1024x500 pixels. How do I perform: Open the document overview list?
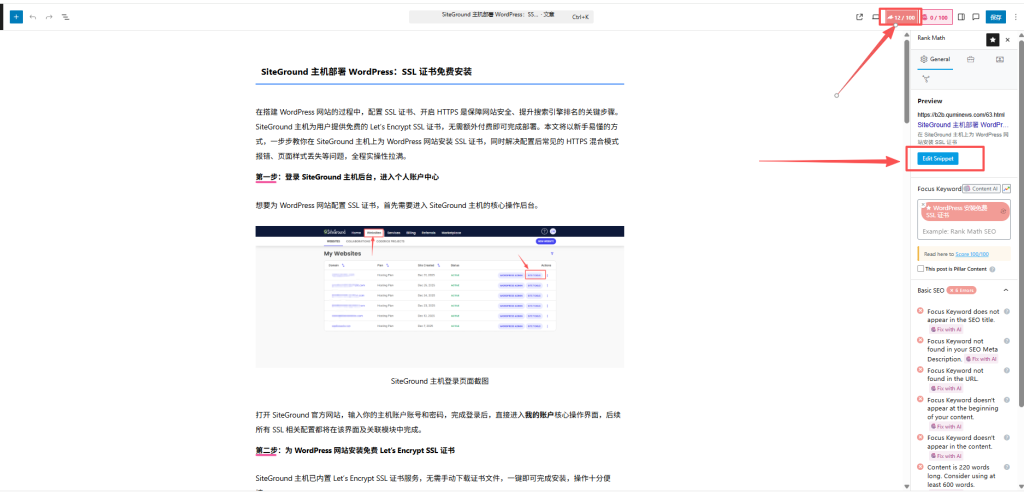pos(65,17)
